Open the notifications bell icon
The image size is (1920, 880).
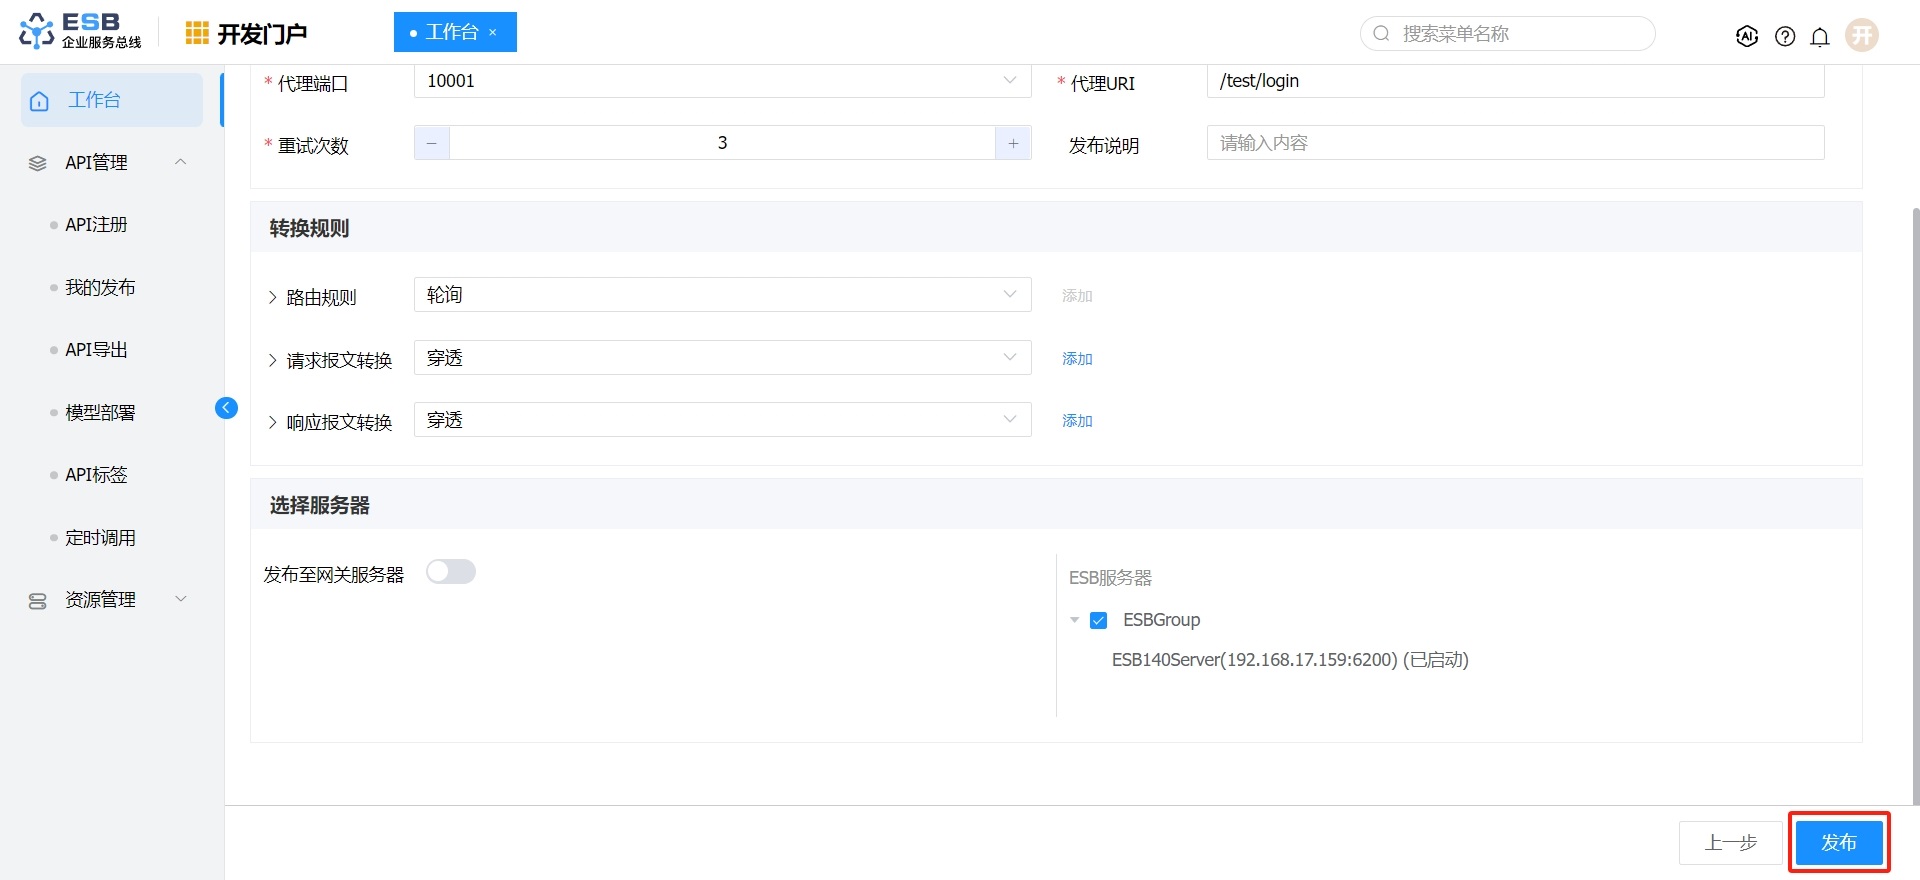(x=1820, y=36)
